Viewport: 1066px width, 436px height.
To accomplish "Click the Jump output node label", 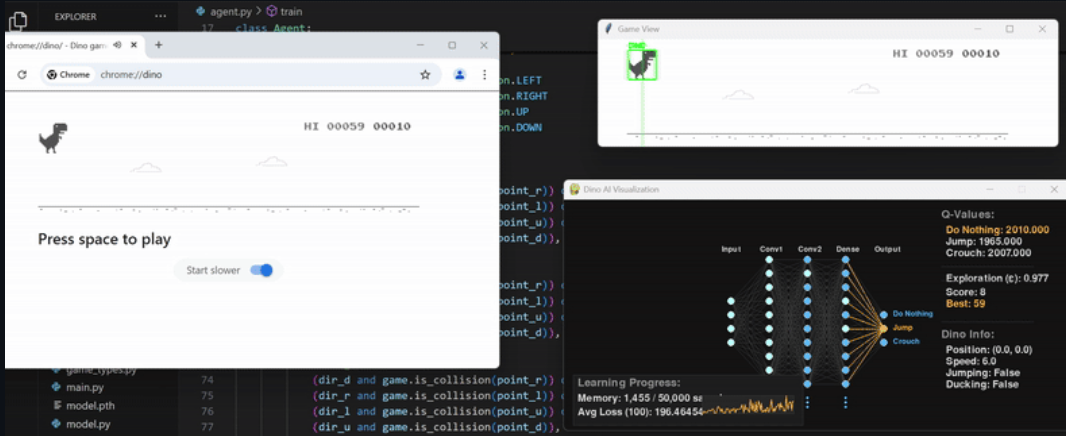I will [x=902, y=328].
